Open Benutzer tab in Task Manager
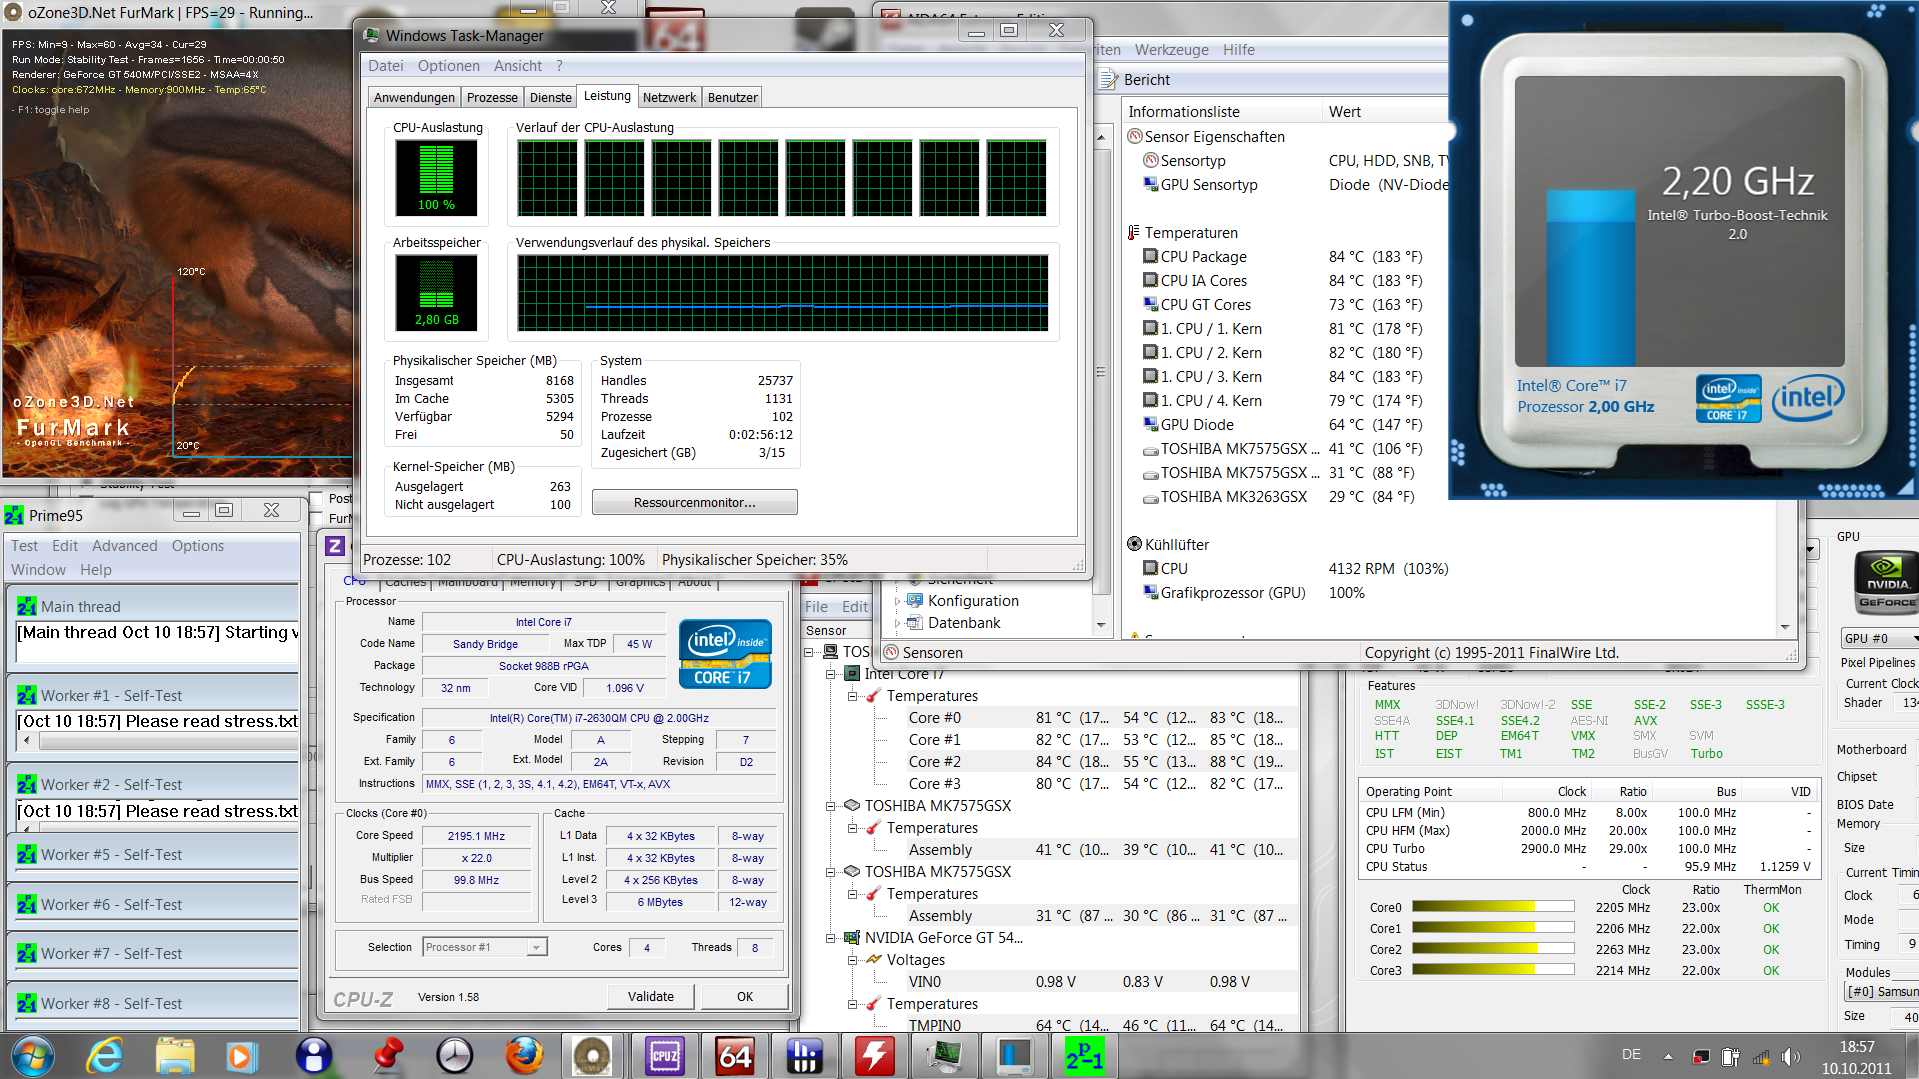Viewport: 1919px width, 1079px height. (x=732, y=97)
